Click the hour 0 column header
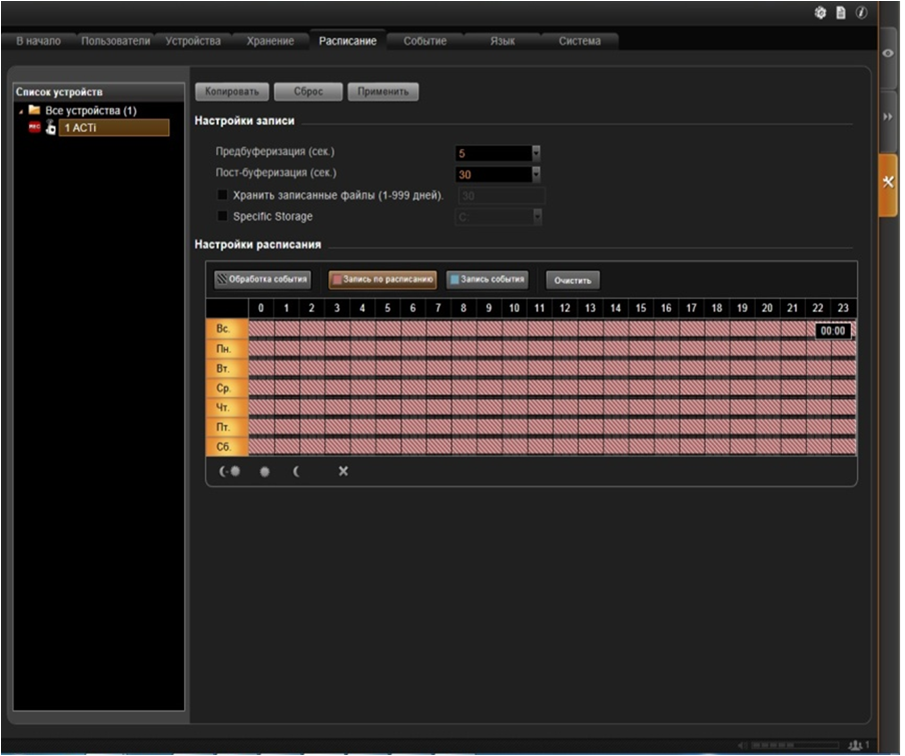Screen dimensions: 905x756 tap(261, 308)
